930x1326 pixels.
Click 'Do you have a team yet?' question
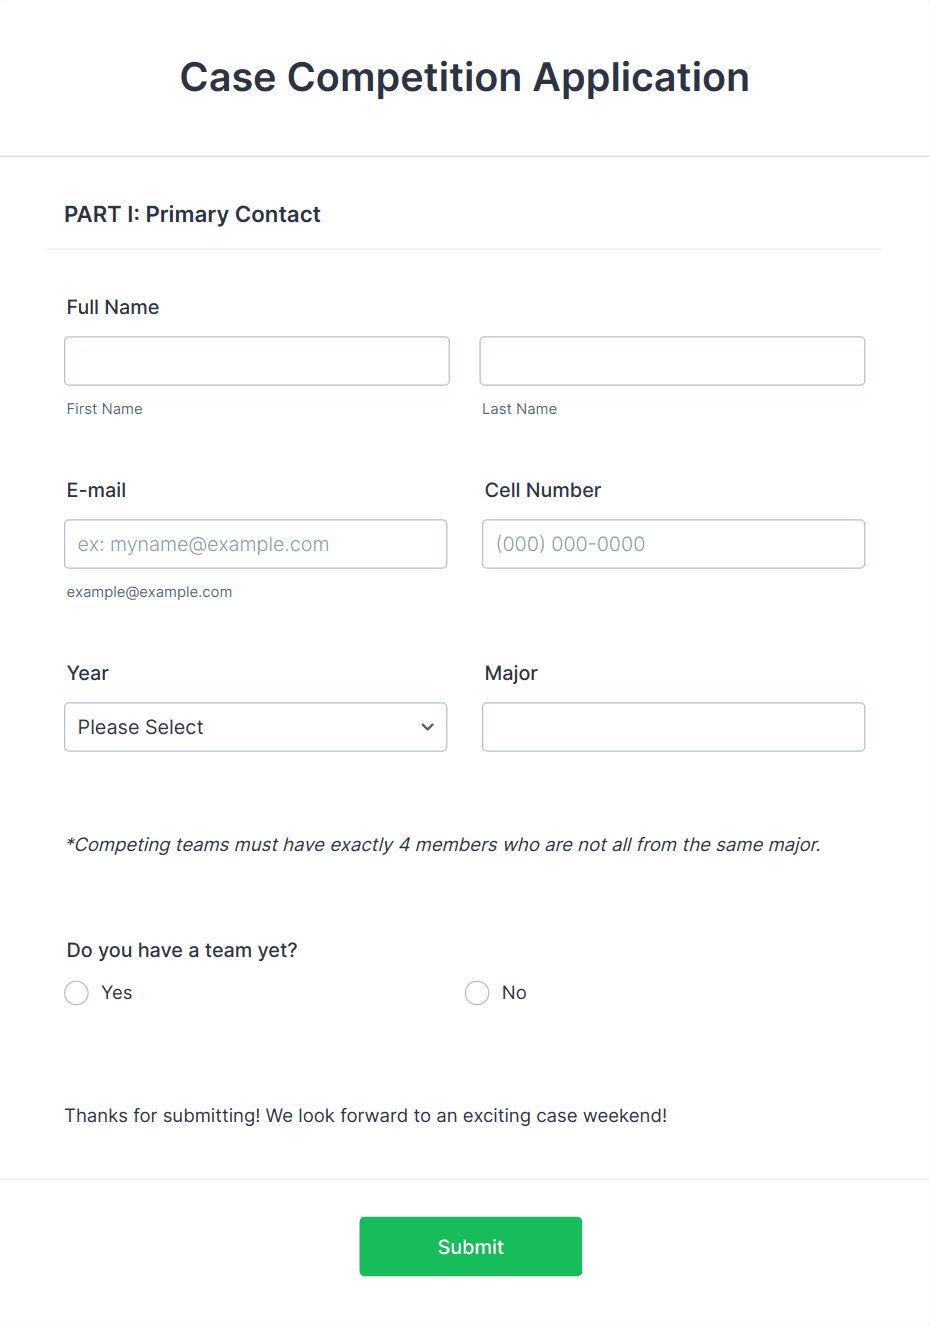click(x=182, y=950)
